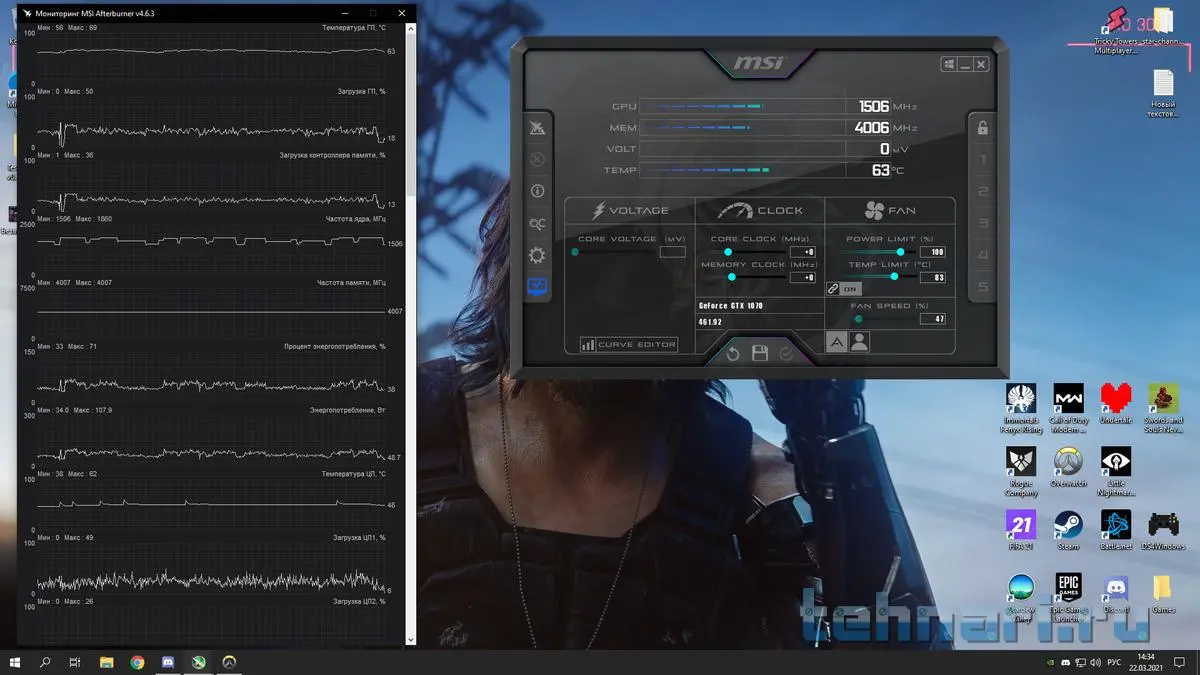The image size is (1200, 675).
Task: Open Little Nightmares desktop shortcut
Action: [1116, 471]
